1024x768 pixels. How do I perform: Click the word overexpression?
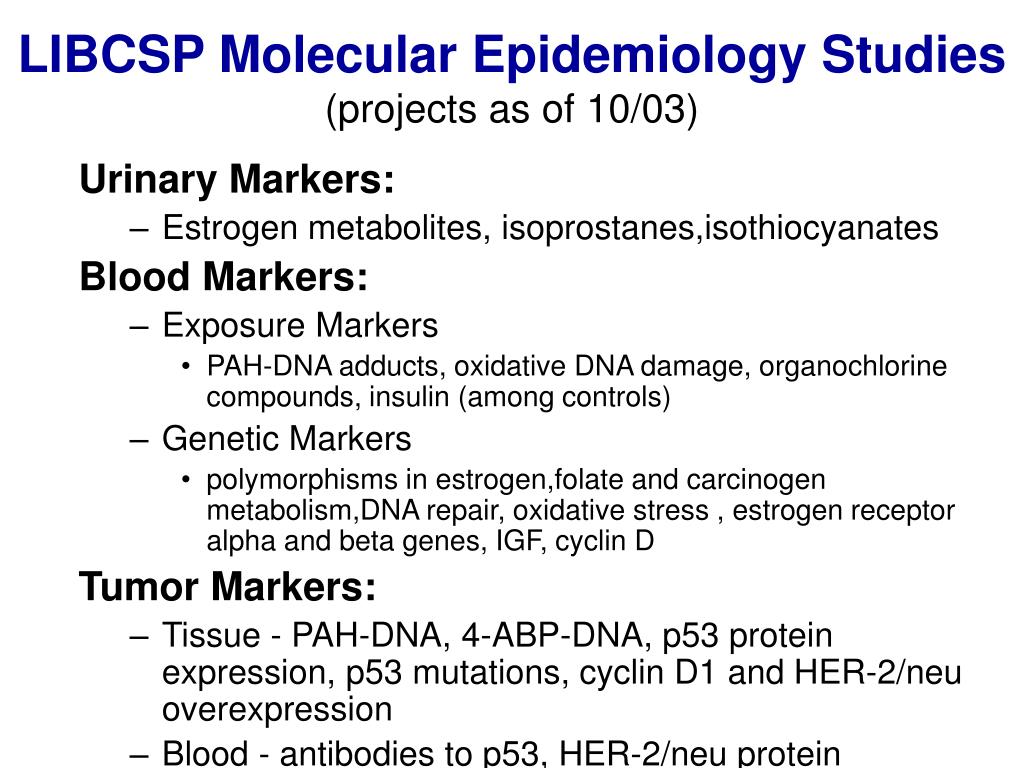[x=278, y=709]
